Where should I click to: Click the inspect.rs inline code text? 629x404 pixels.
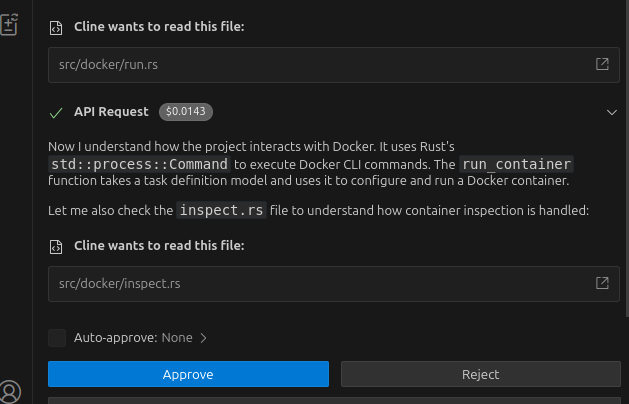(219, 210)
